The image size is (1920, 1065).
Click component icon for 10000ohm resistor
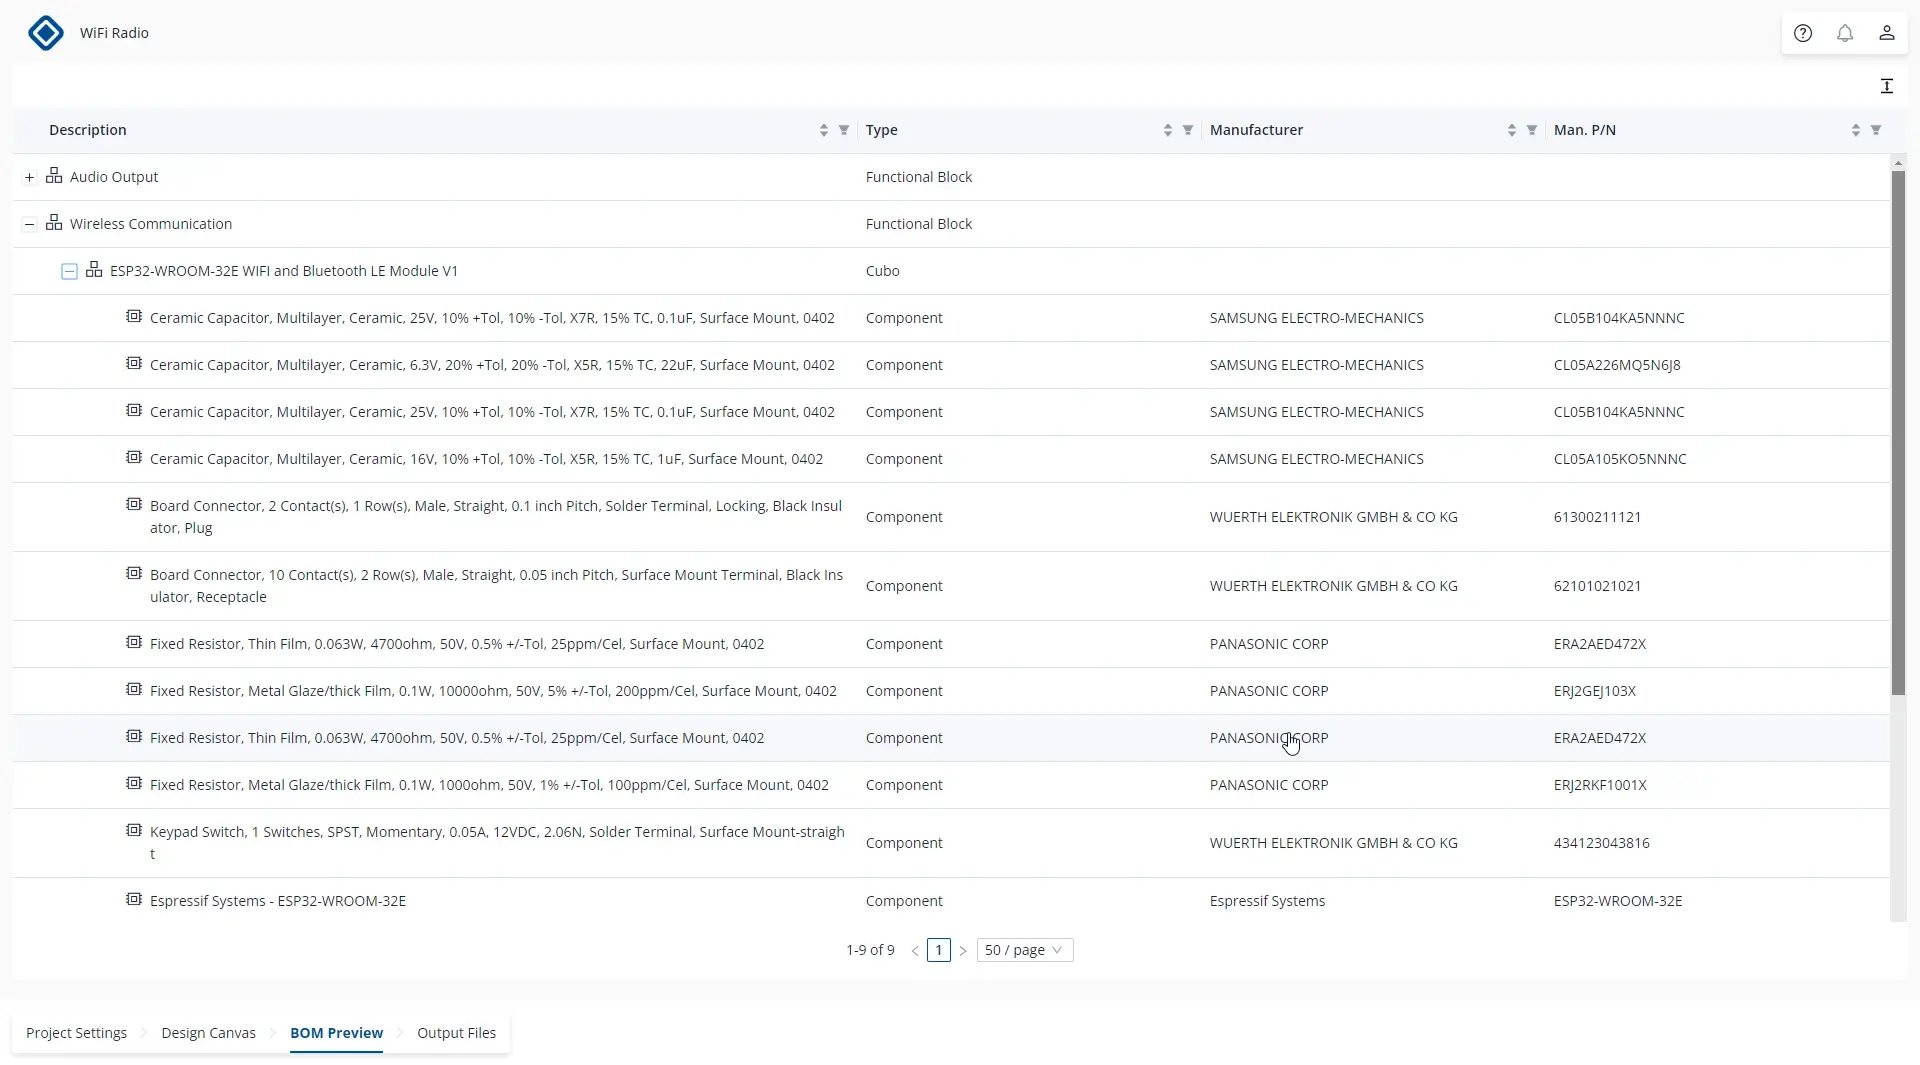click(133, 689)
